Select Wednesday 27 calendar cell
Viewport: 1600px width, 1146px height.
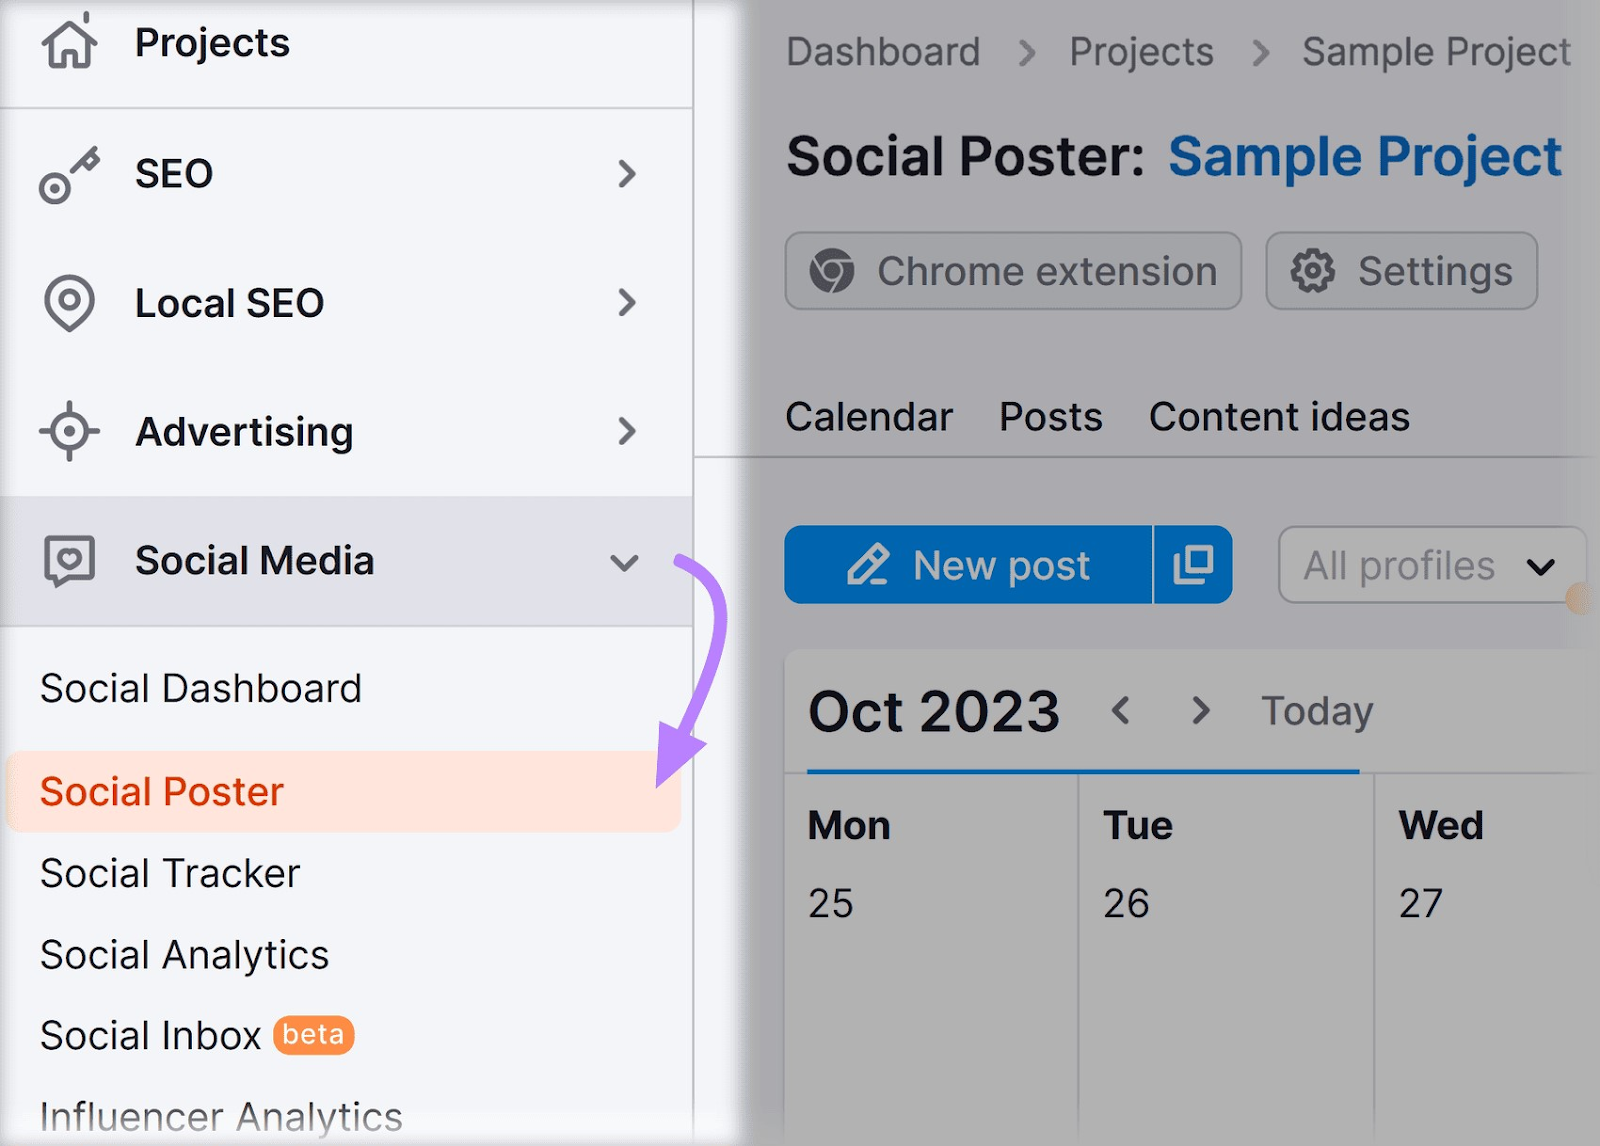1488,960
